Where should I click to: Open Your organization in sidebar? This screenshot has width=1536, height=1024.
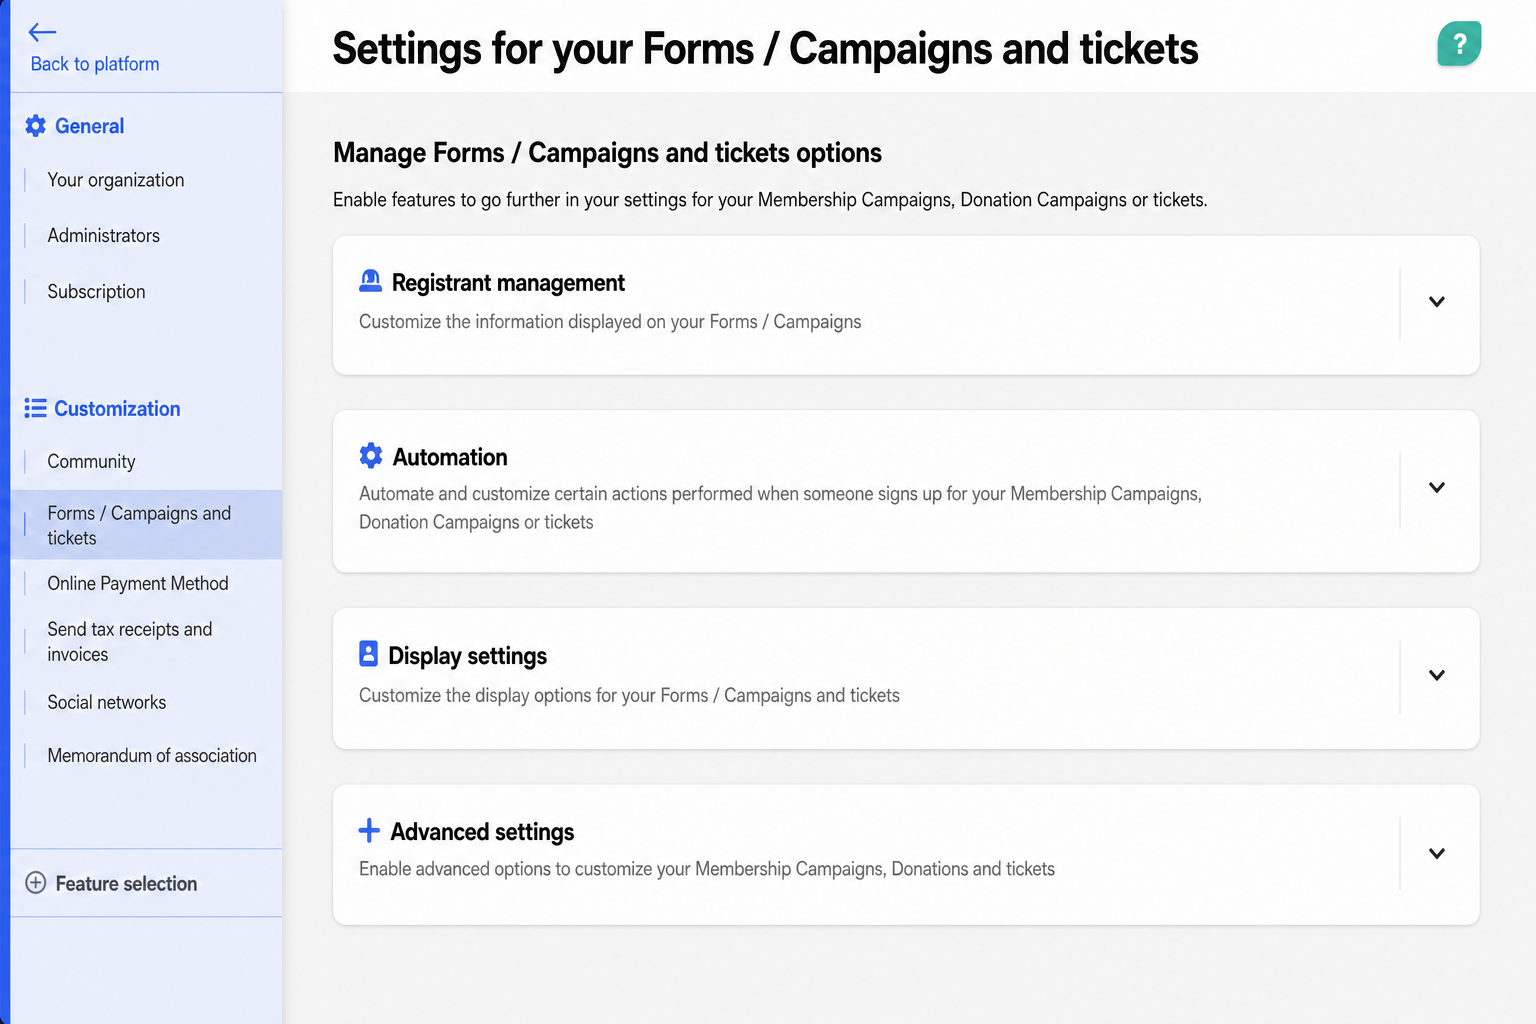116,180
